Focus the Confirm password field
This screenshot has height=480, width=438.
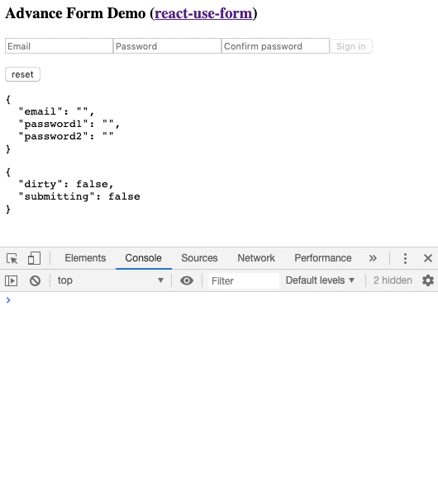pyautogui.click(x=276, y=46)
